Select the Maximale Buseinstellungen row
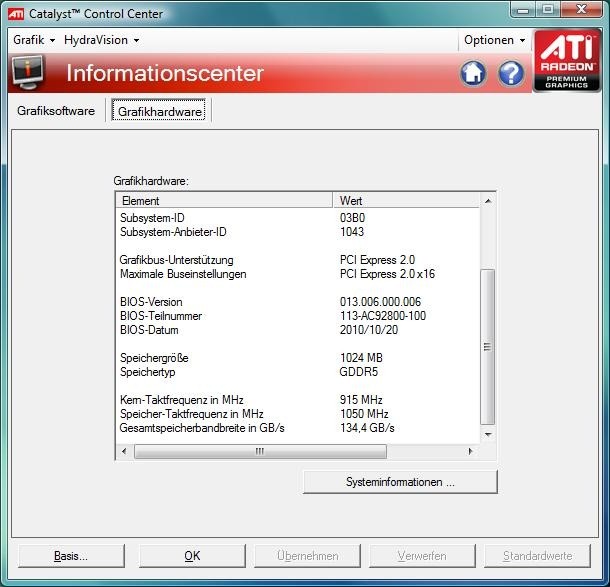Screen dimensions: 610x587 (298, 274)
